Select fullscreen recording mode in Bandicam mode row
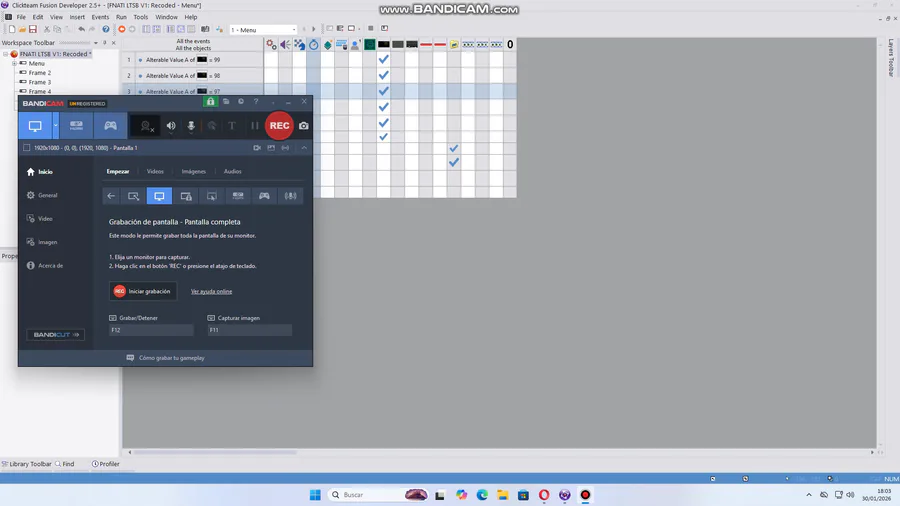This screenshot has height=506, width=900. tap(159, 196)
